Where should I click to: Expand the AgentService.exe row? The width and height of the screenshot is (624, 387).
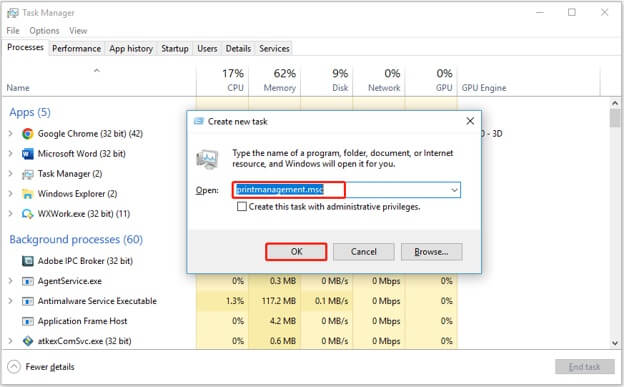pyautogui.click(x=11, y=281)
